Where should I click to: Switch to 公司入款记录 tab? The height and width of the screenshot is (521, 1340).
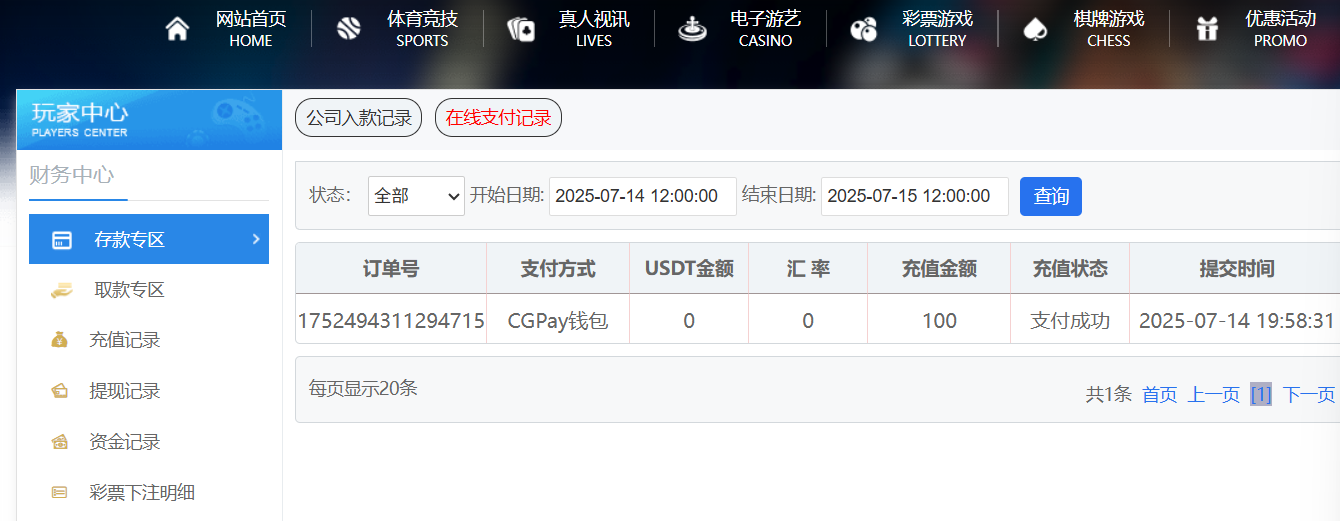click(359, 118)
